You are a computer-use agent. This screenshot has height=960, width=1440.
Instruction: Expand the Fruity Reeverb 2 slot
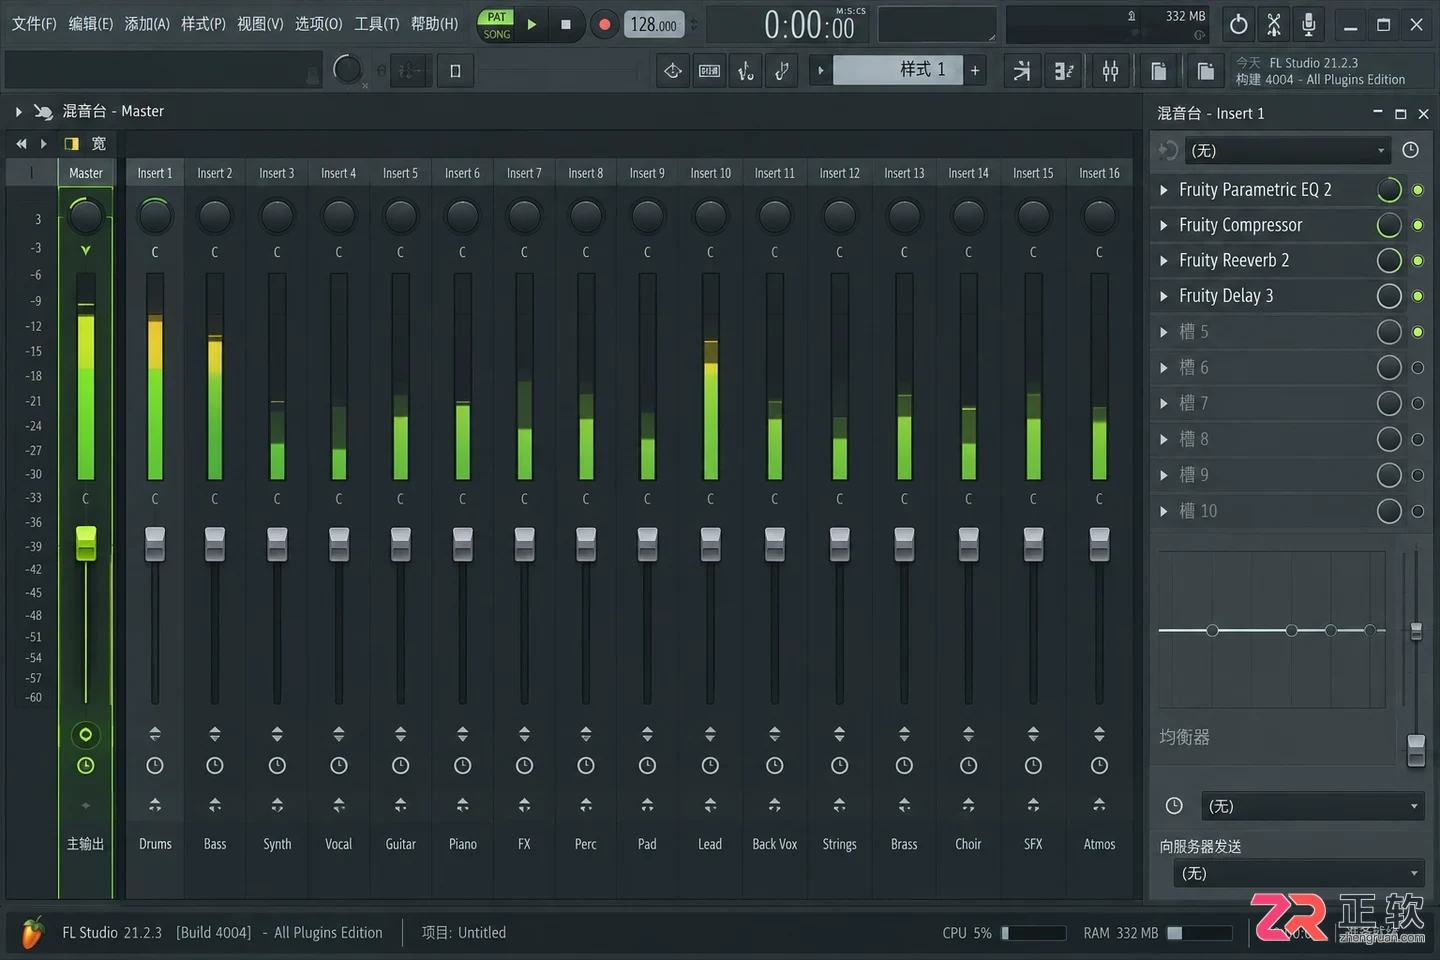[x=1163, y=261]
